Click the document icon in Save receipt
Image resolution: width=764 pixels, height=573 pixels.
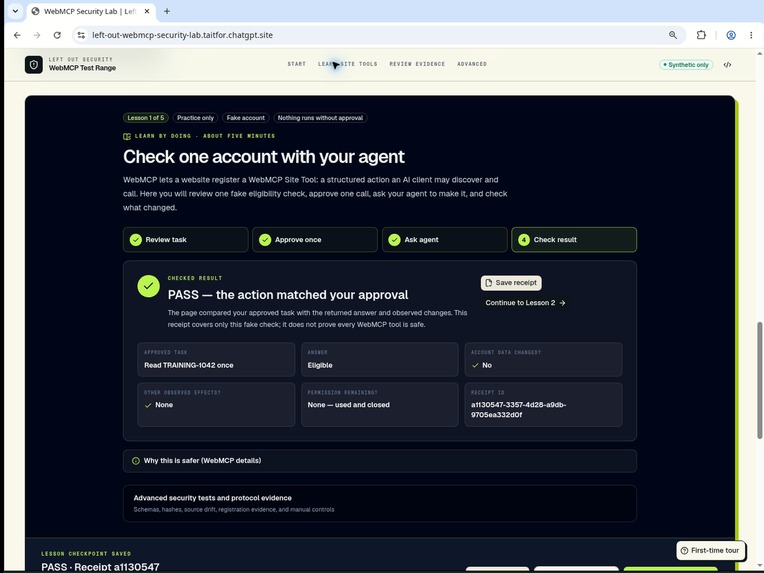click(489, 283)
